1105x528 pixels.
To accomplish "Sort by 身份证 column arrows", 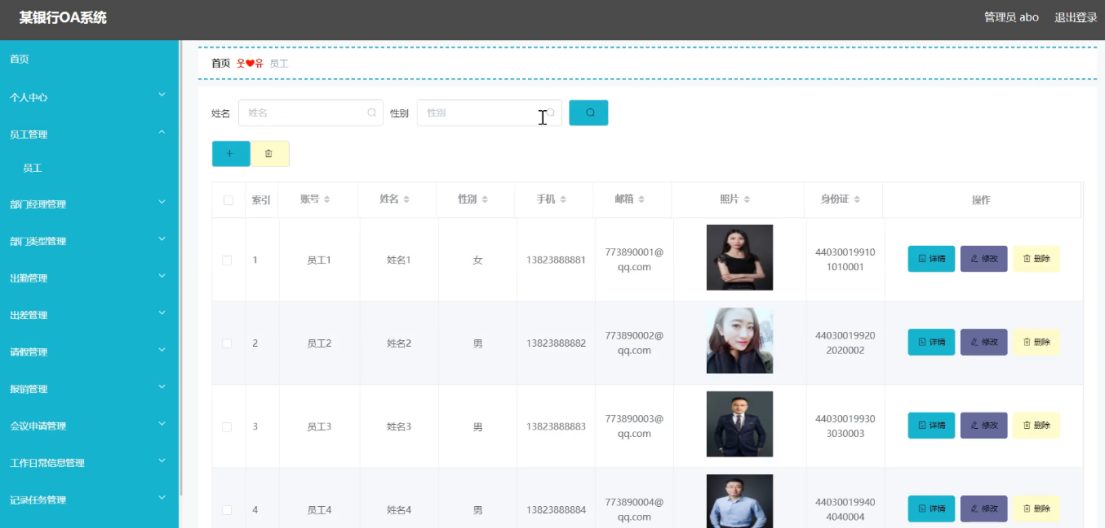I will click(857, 200).
